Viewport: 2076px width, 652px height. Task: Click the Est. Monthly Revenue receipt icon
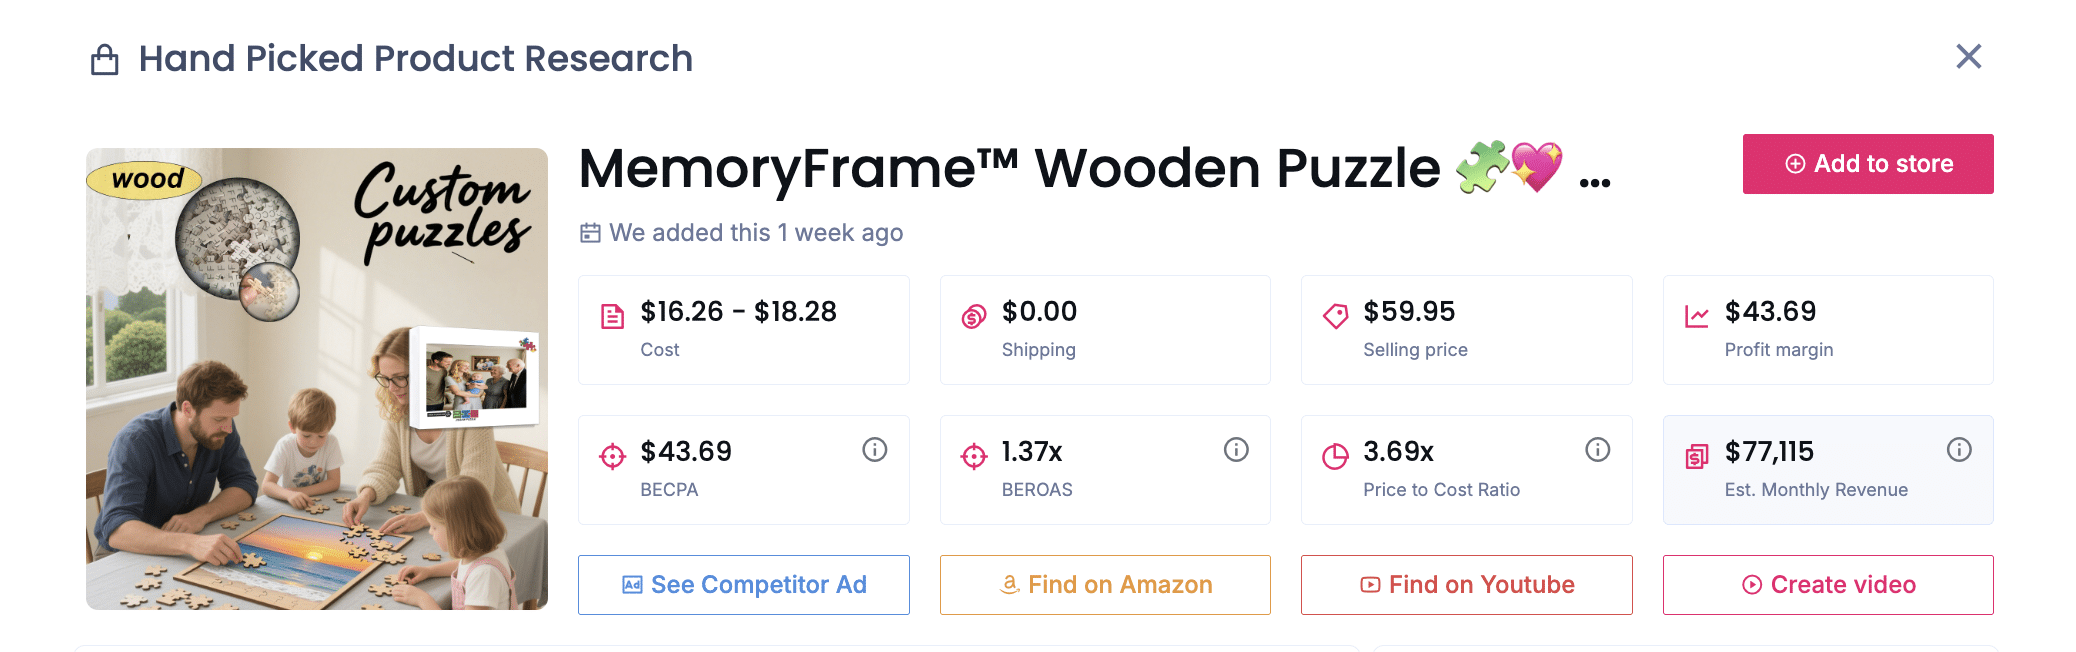point(1696,457)
